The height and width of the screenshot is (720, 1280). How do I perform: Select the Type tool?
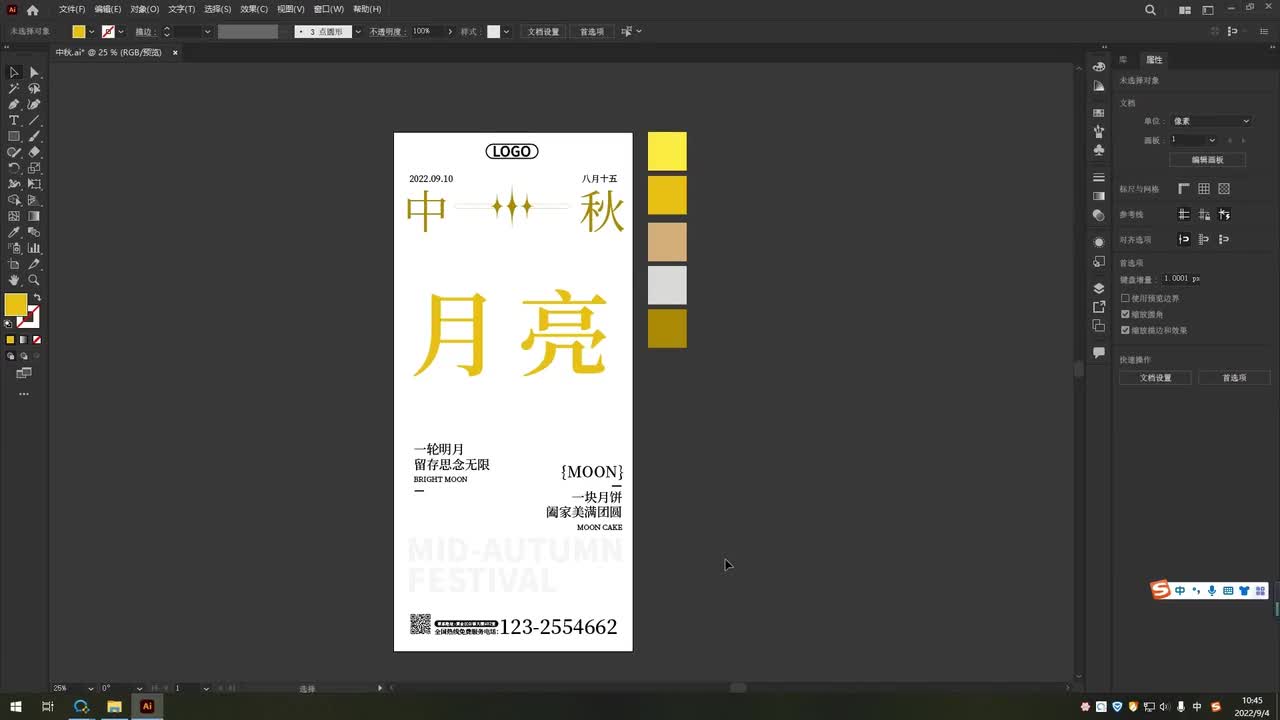[x=14, y=120]
